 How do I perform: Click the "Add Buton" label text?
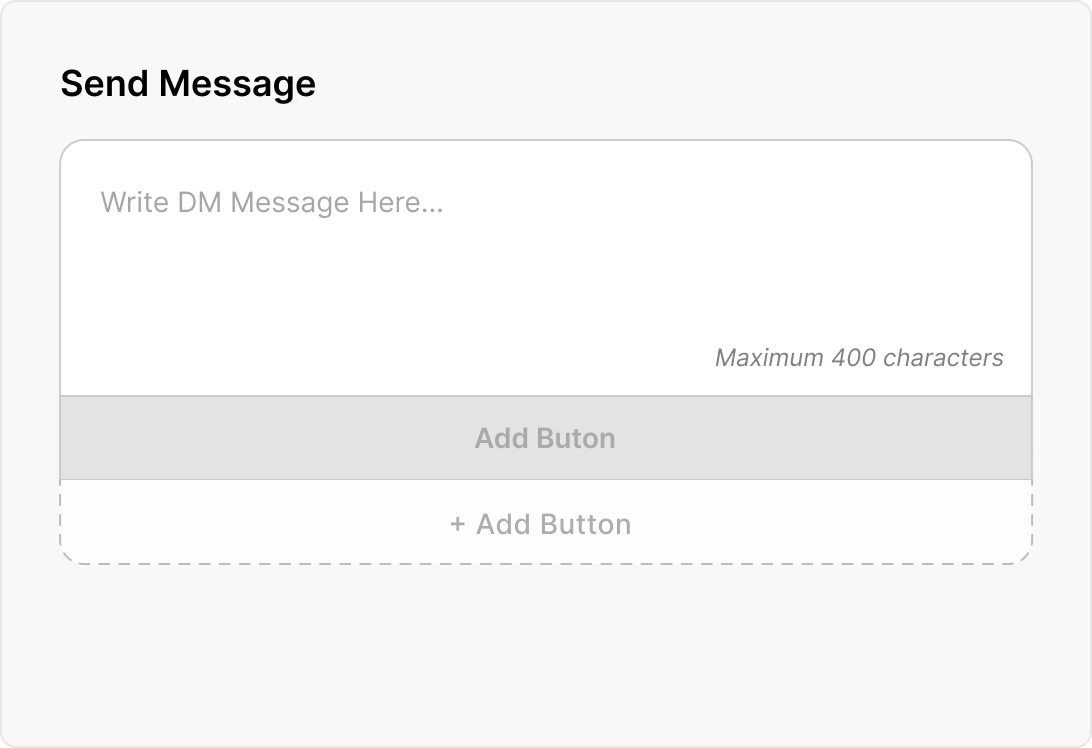pyautogui.click(x=545, y=438)
